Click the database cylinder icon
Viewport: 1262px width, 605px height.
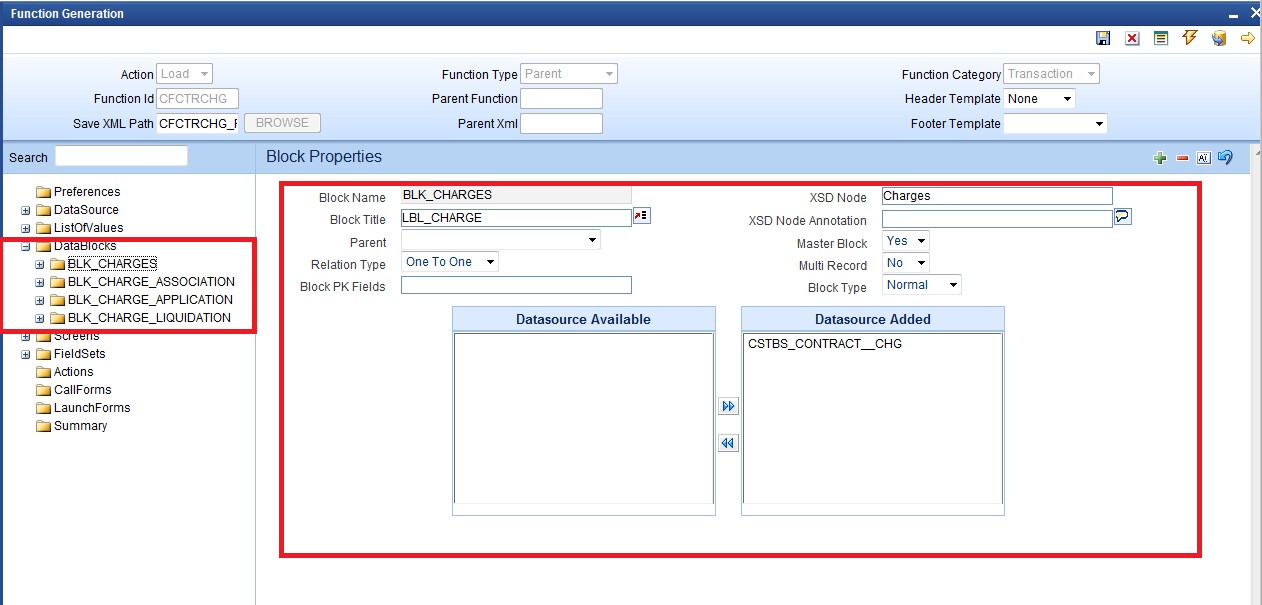pos(1219,38)
